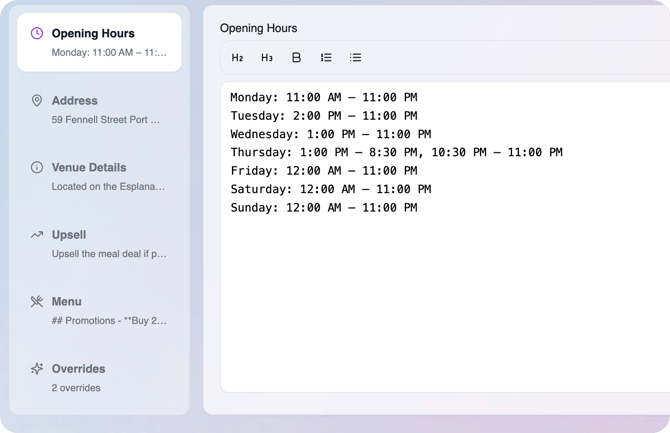Click the 'Located on the Esplana…' preview
This screenshot has width=670, height=433.
pos(108,187)
